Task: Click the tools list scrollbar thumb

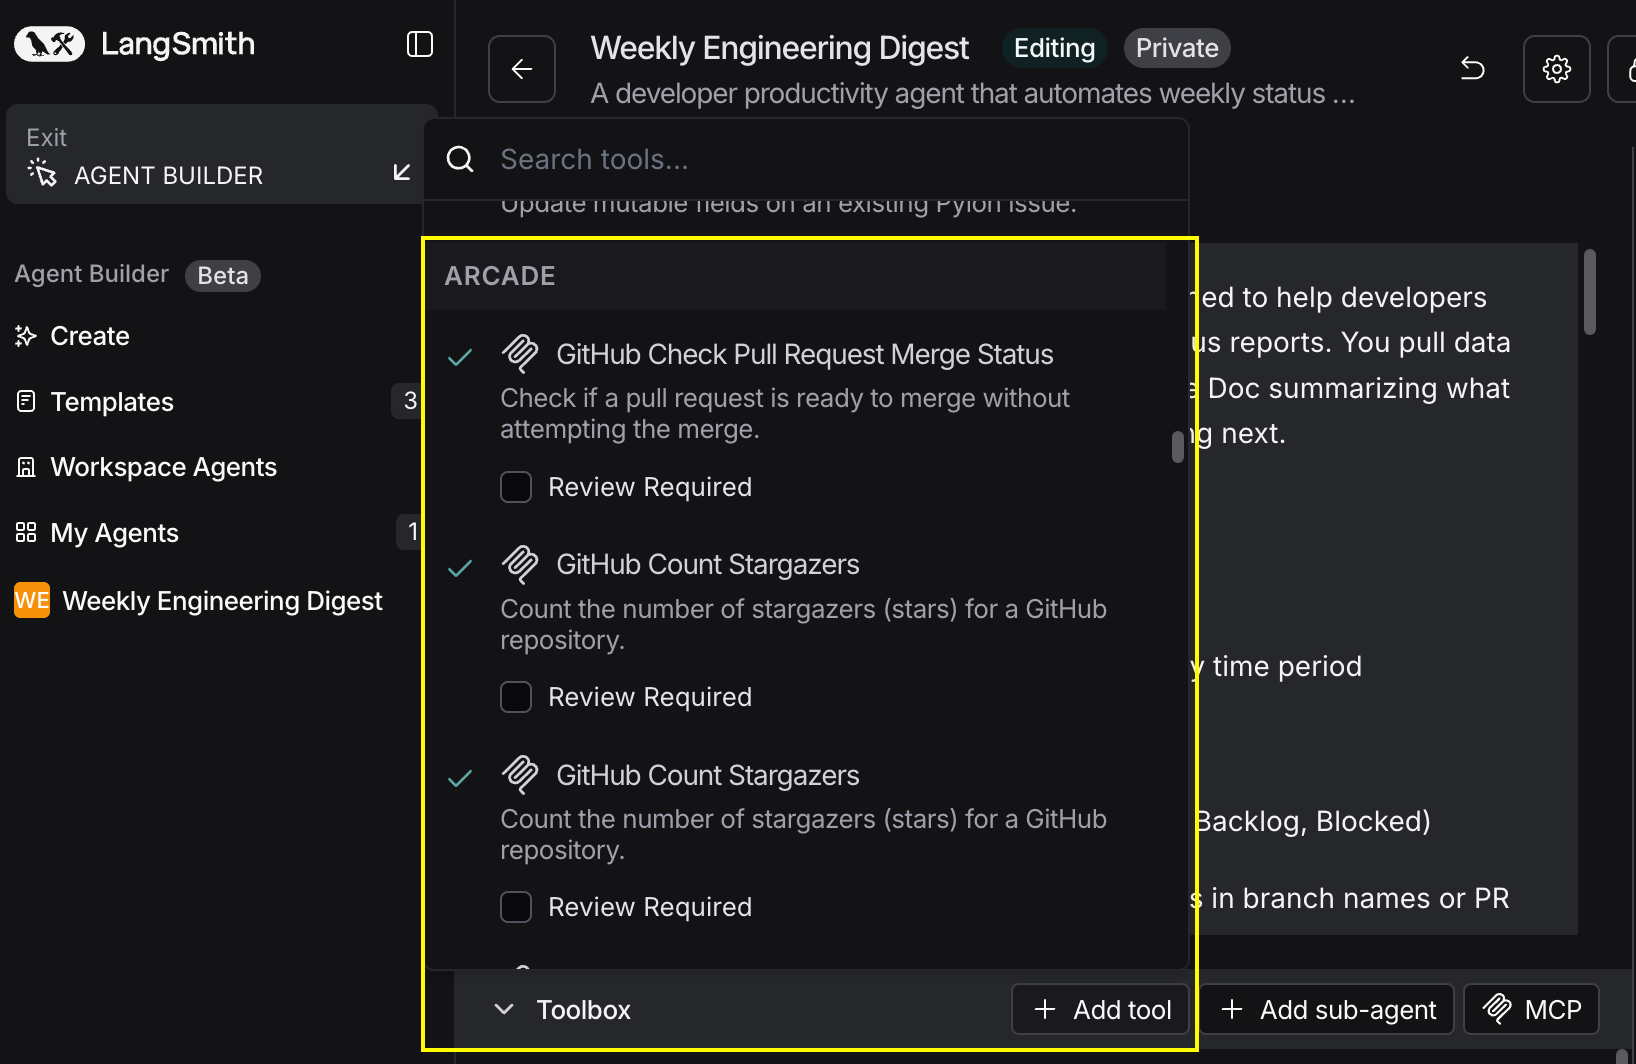Action: point(1178,446)
